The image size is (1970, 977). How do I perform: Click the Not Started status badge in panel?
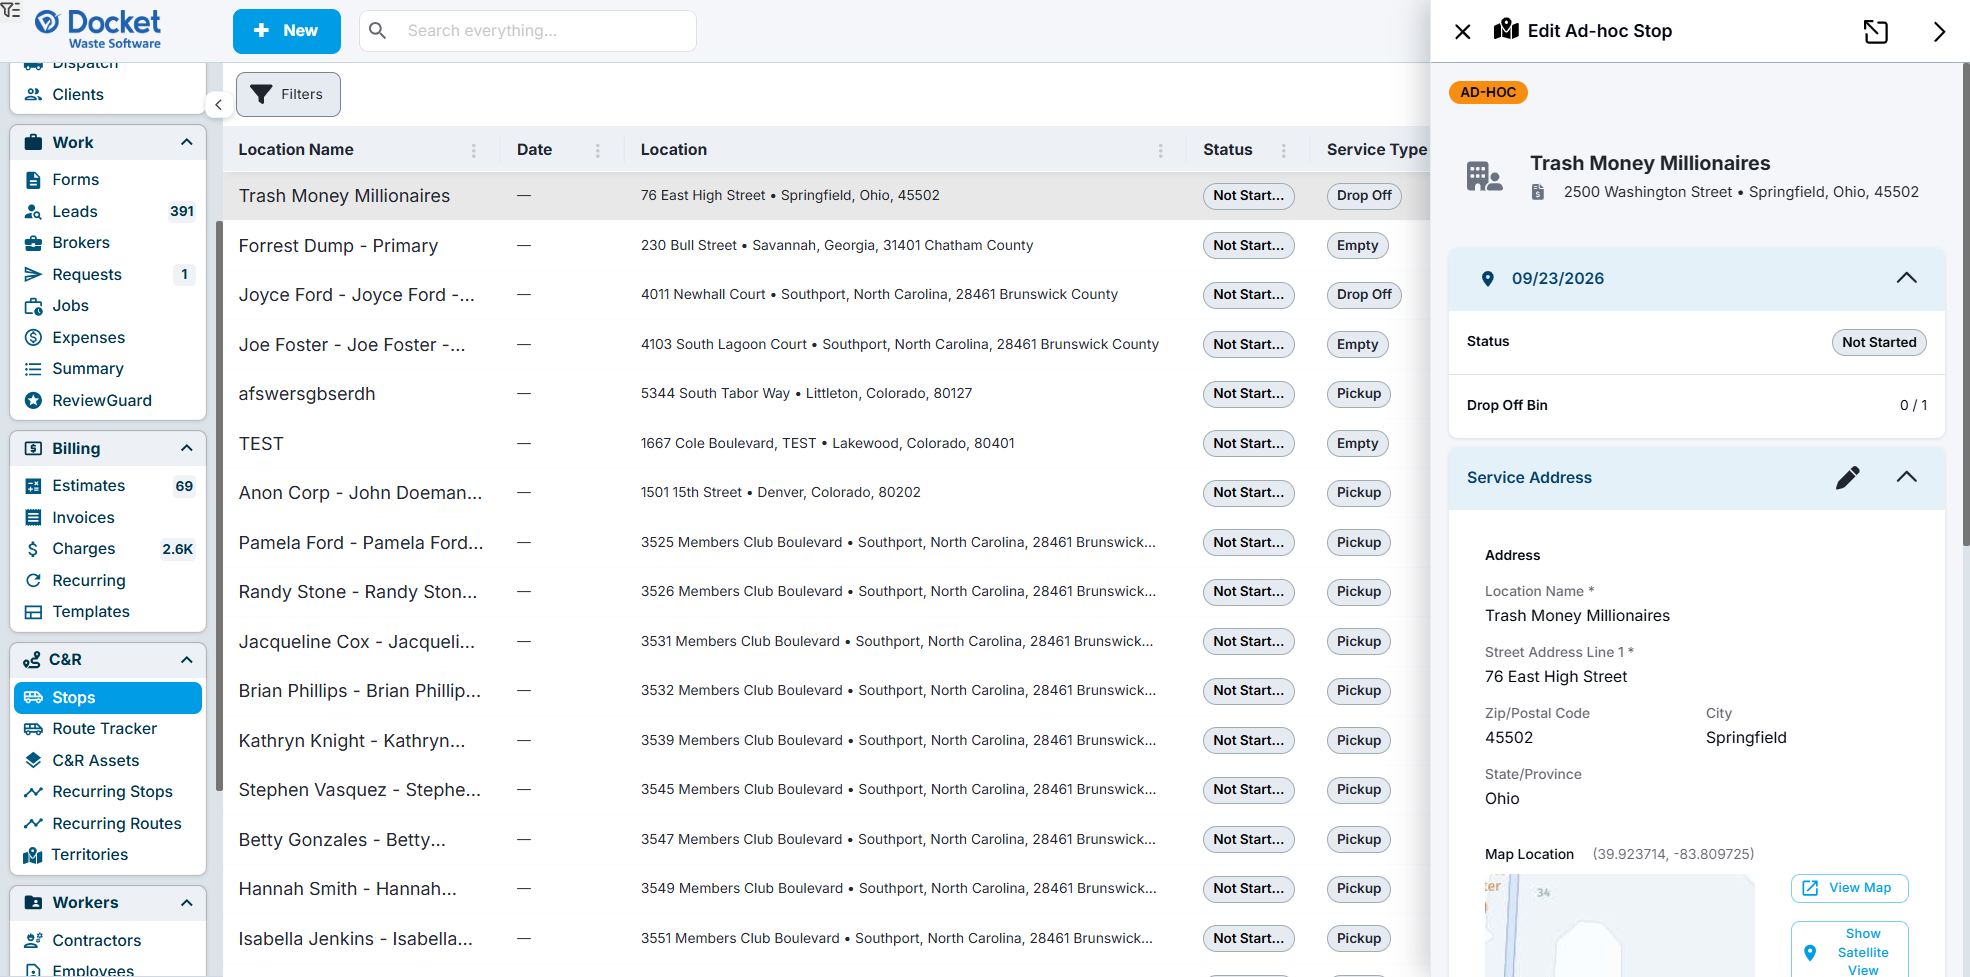[x=1879, y=342]
